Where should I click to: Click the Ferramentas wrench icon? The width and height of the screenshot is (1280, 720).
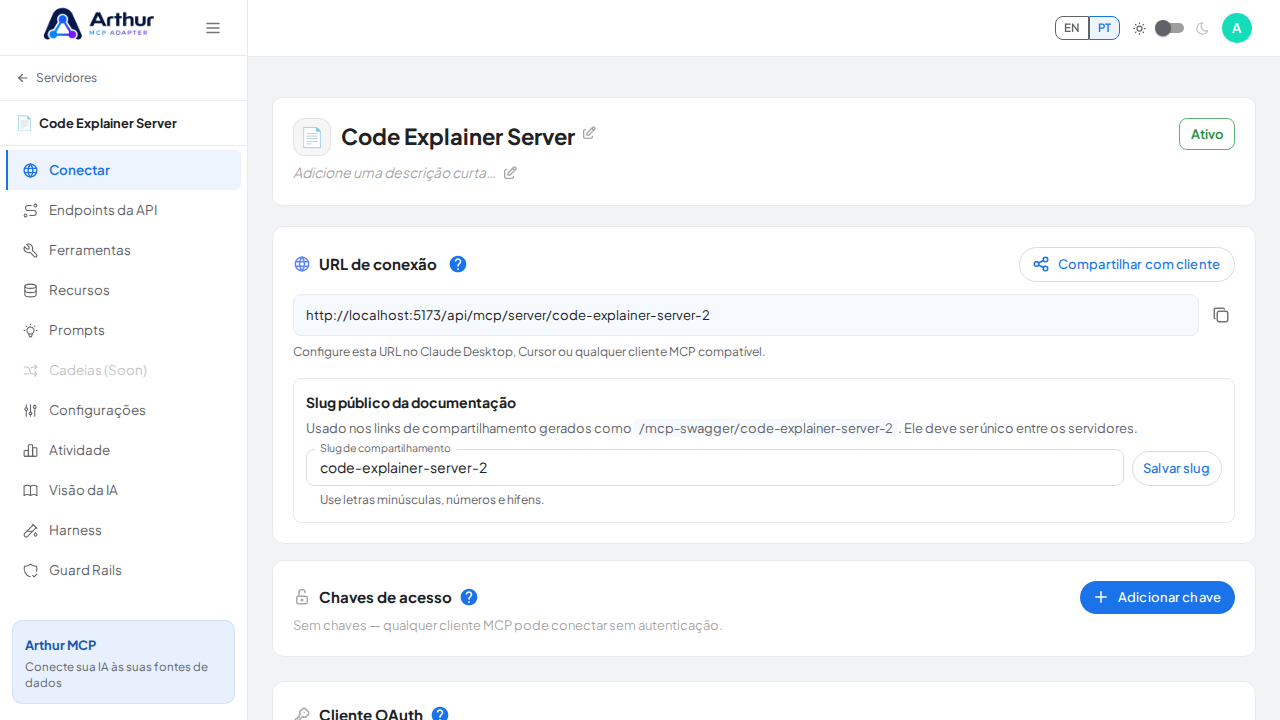[x=31, y=250]
